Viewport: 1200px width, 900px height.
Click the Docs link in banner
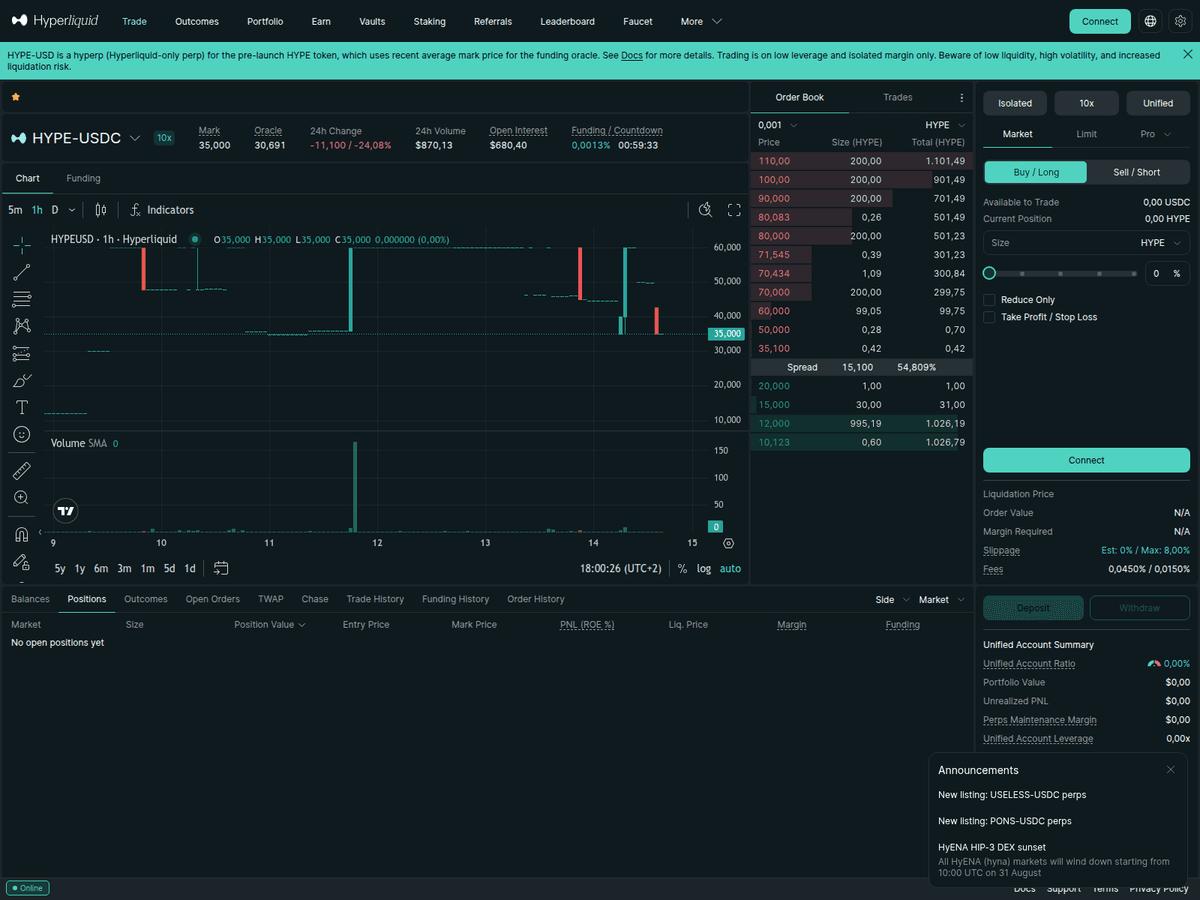632,55
